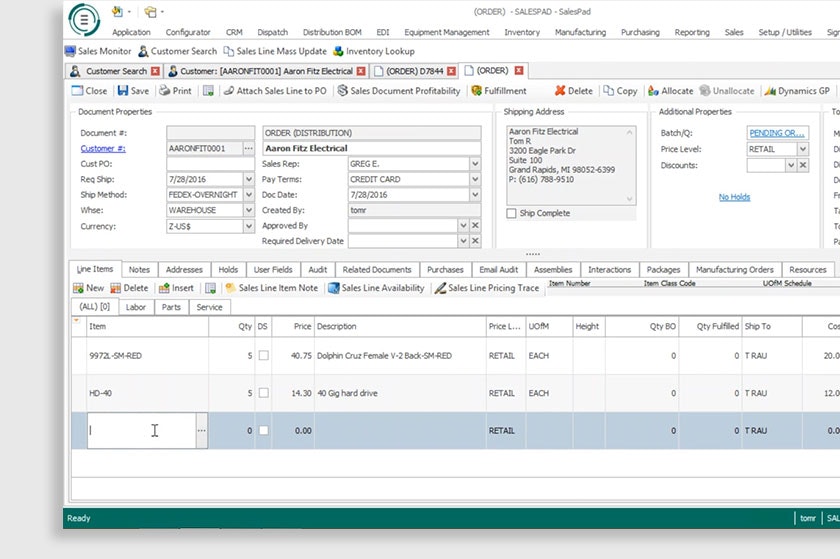Add a New line item
Viewport: 840px width, 559px height.
point(89,288)
